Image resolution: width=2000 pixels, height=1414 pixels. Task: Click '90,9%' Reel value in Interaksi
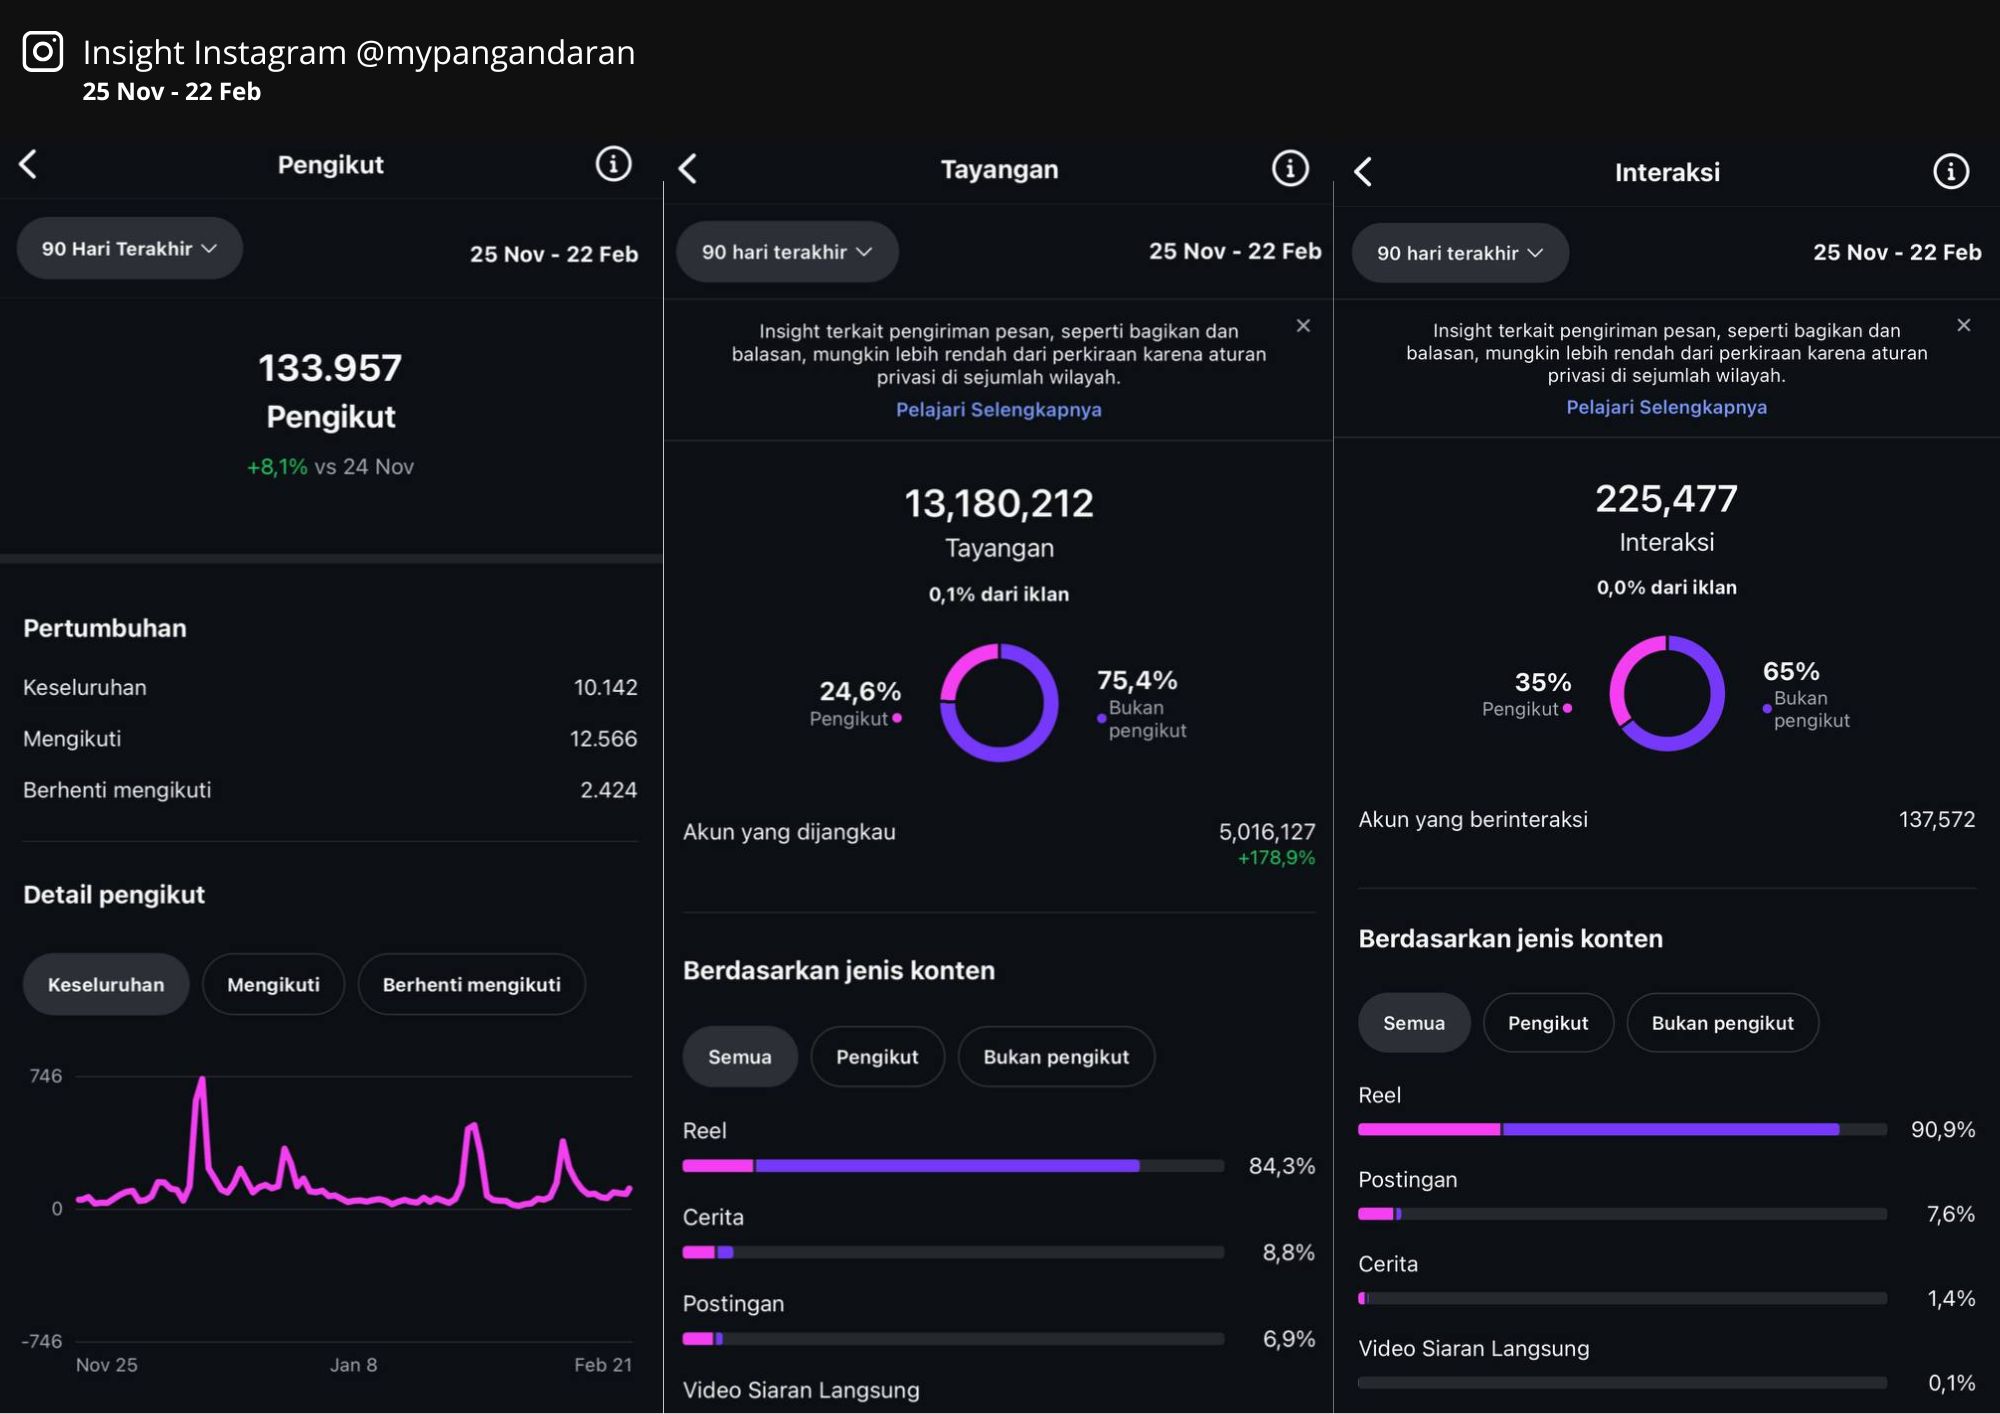point(1943,1130)
